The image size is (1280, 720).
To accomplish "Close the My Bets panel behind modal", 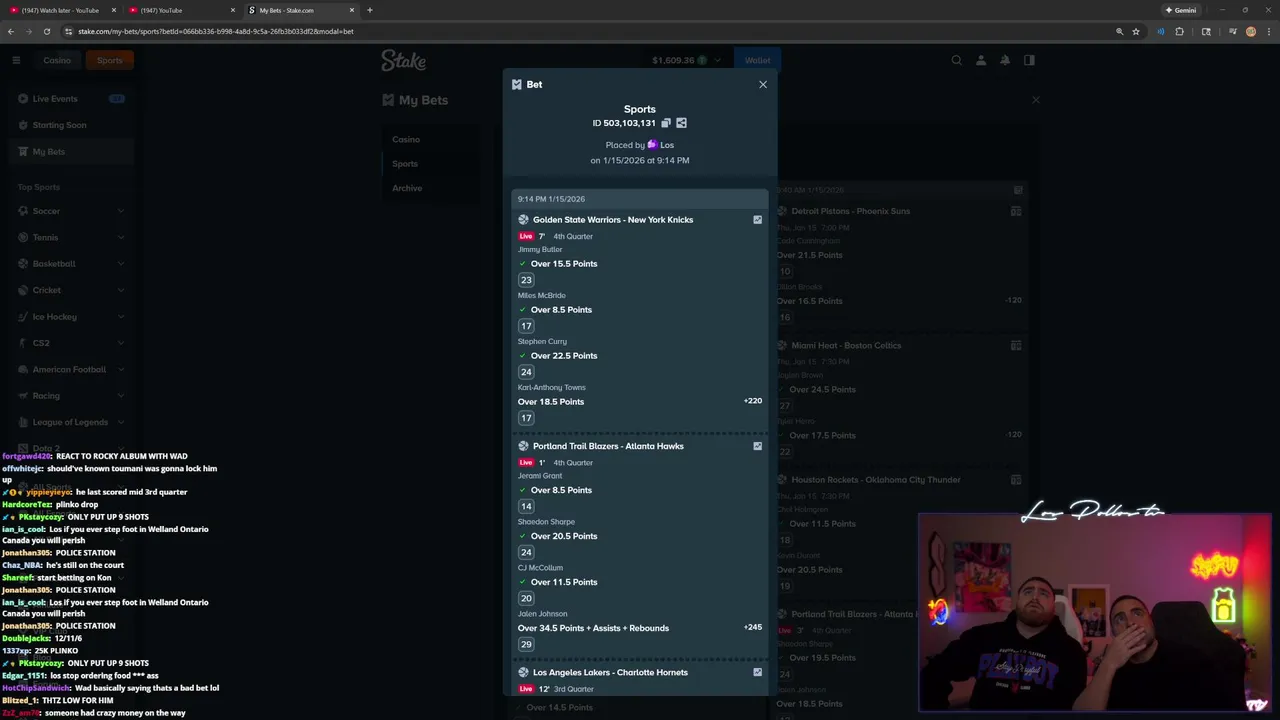I will (x=1036, y=100).
